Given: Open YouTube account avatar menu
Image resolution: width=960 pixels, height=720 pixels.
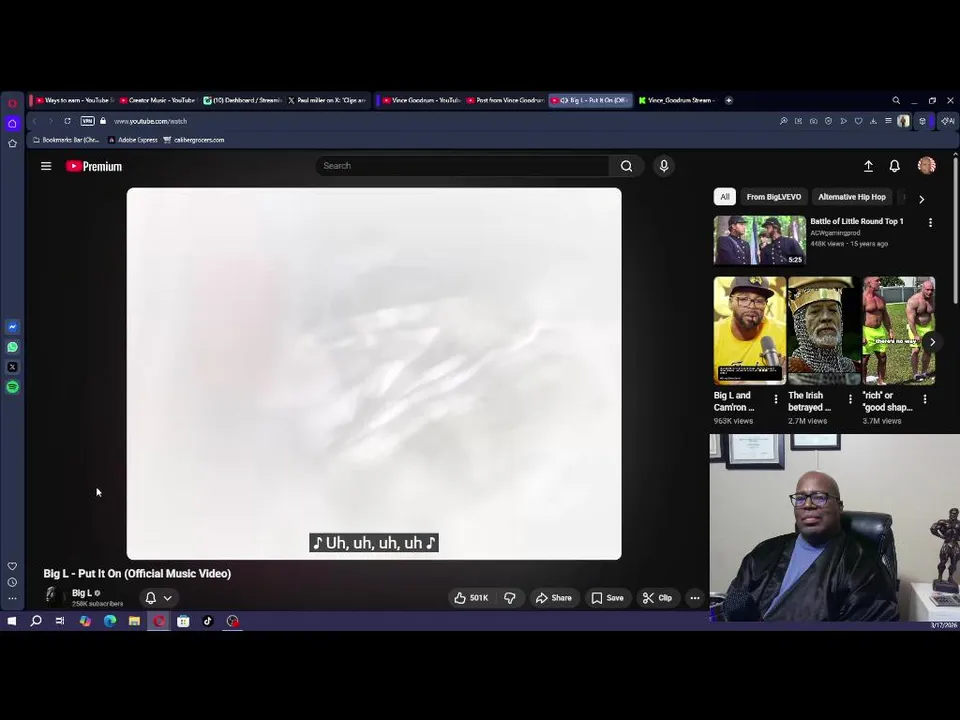Looking at the screenshot, I should coord(926,165).
